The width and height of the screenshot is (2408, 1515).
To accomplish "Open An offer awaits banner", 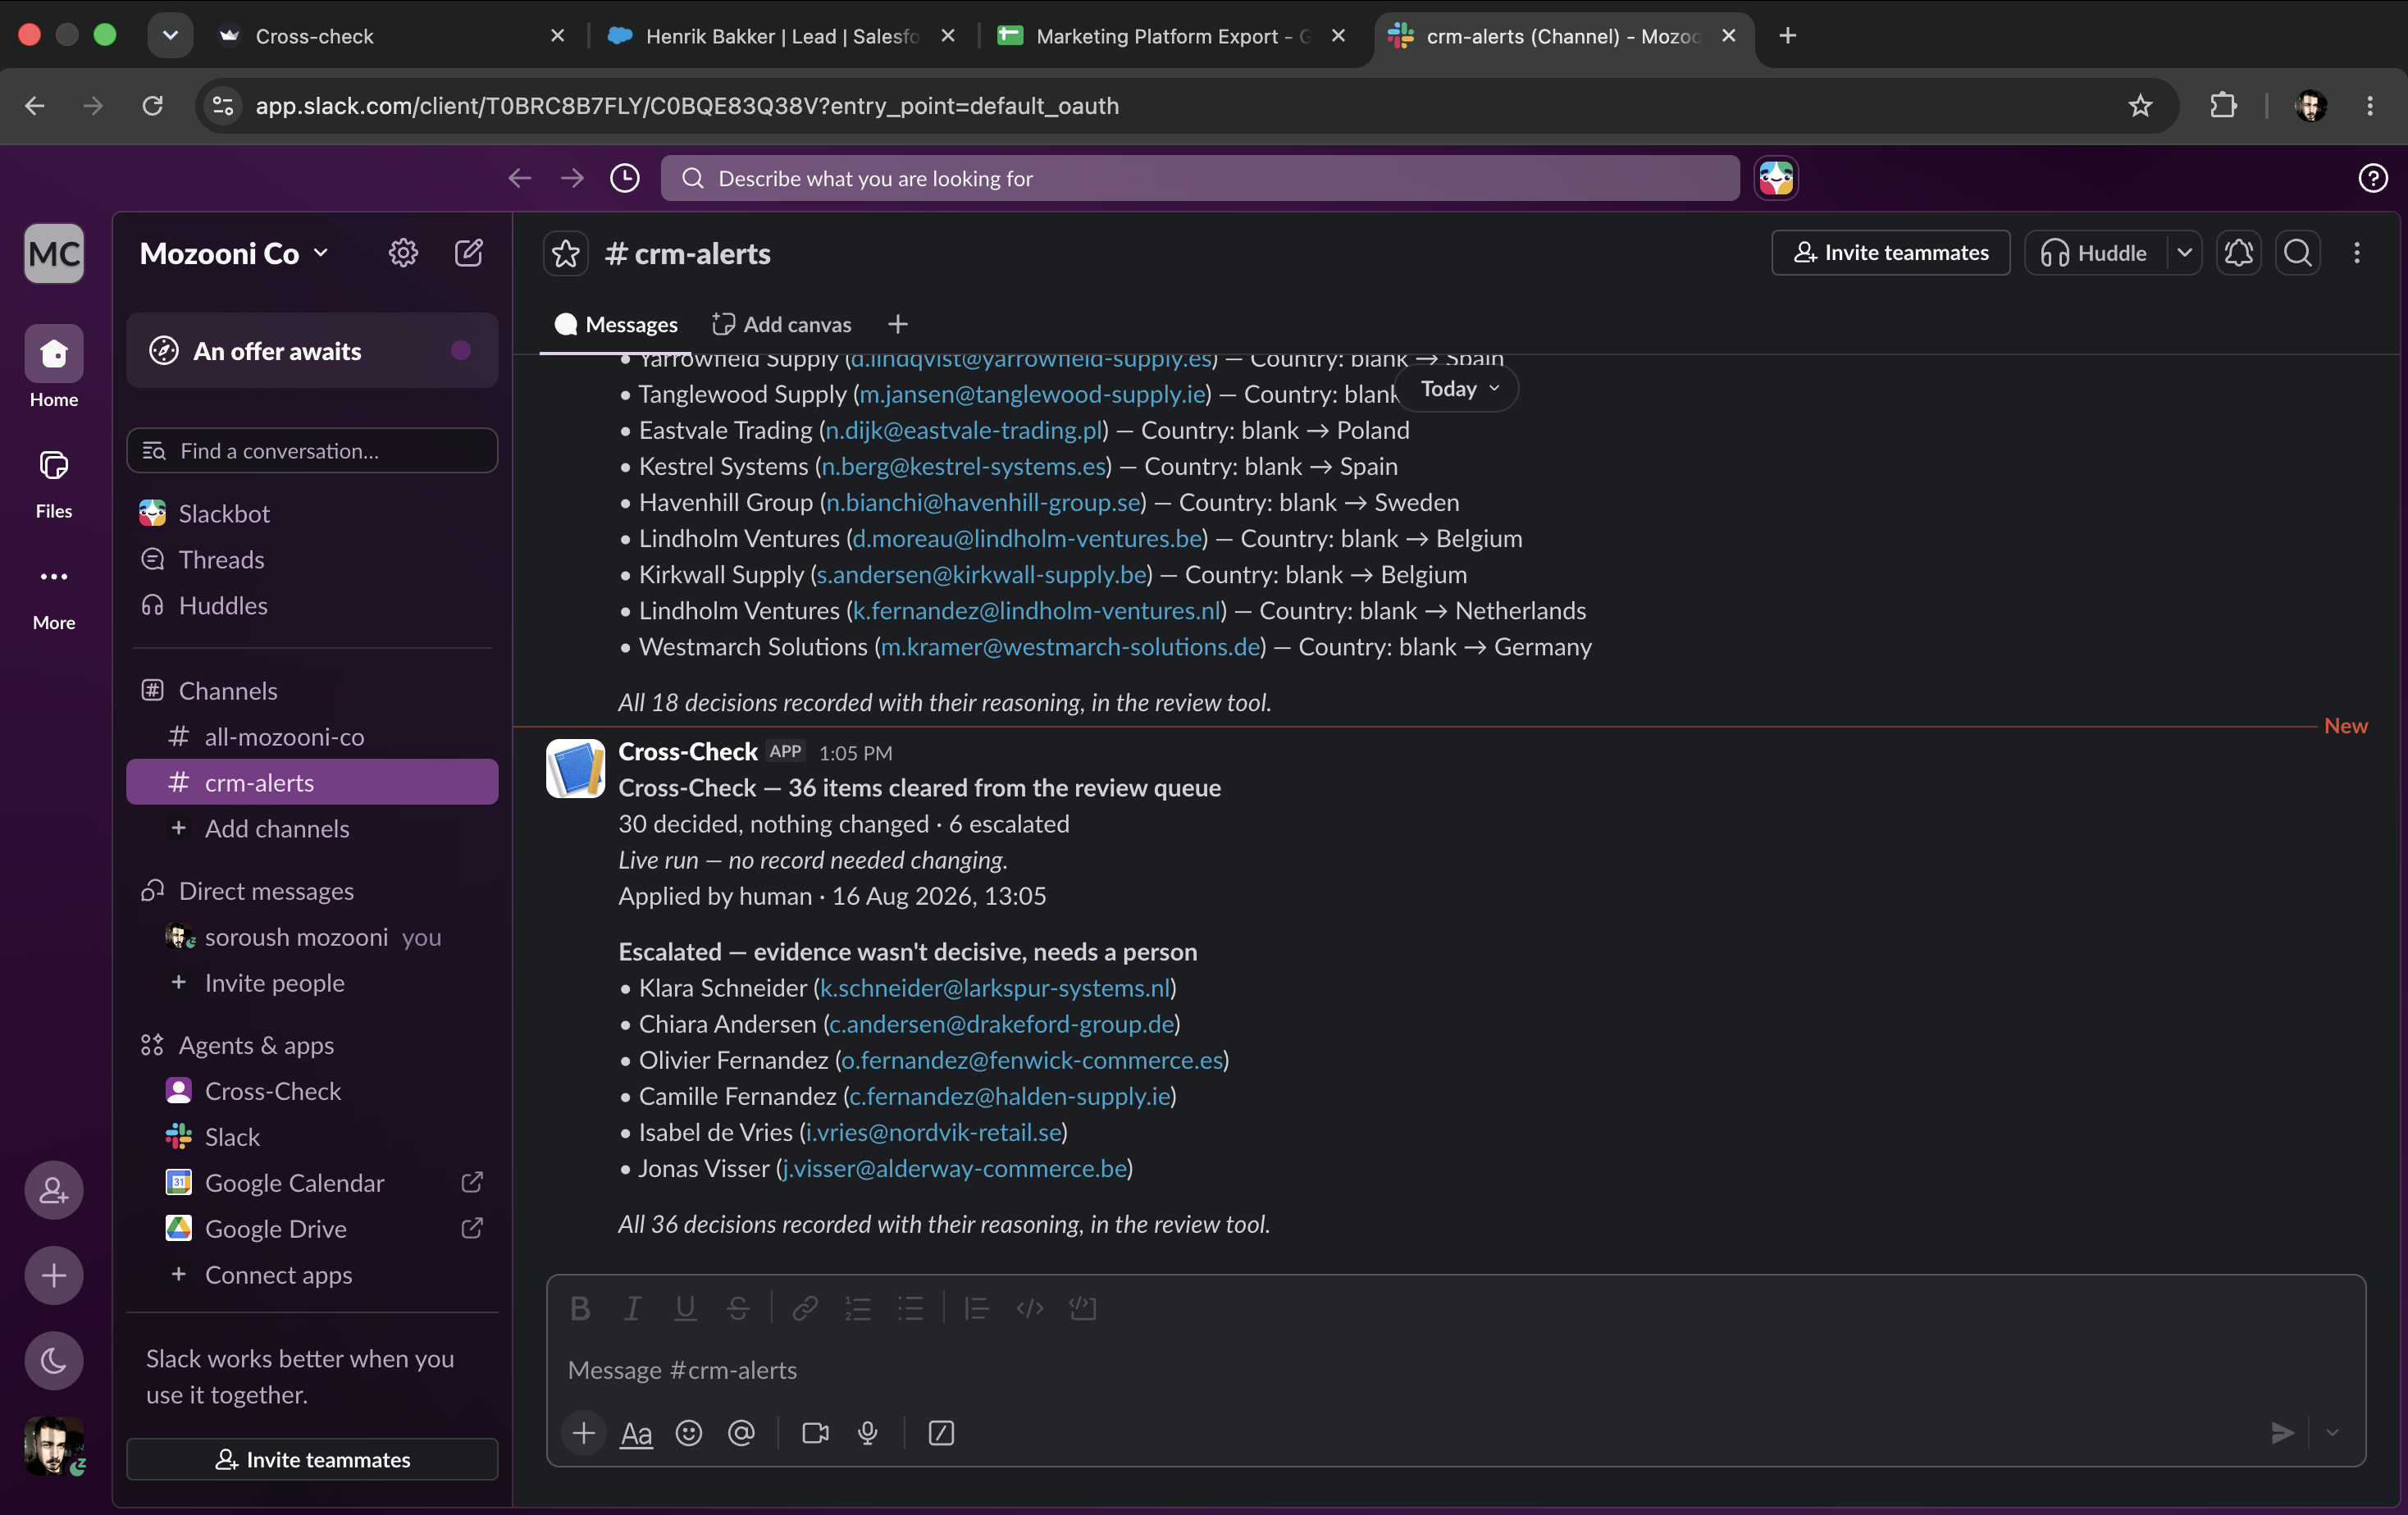I will click(312, 351).
